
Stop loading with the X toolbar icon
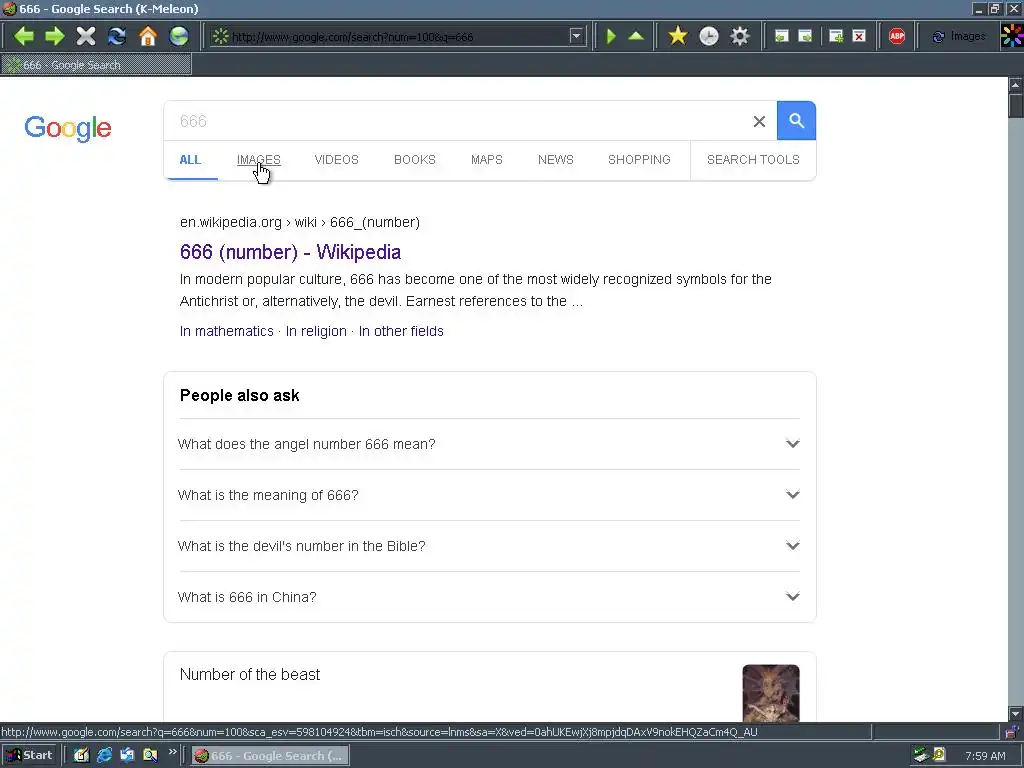[86, 36]
